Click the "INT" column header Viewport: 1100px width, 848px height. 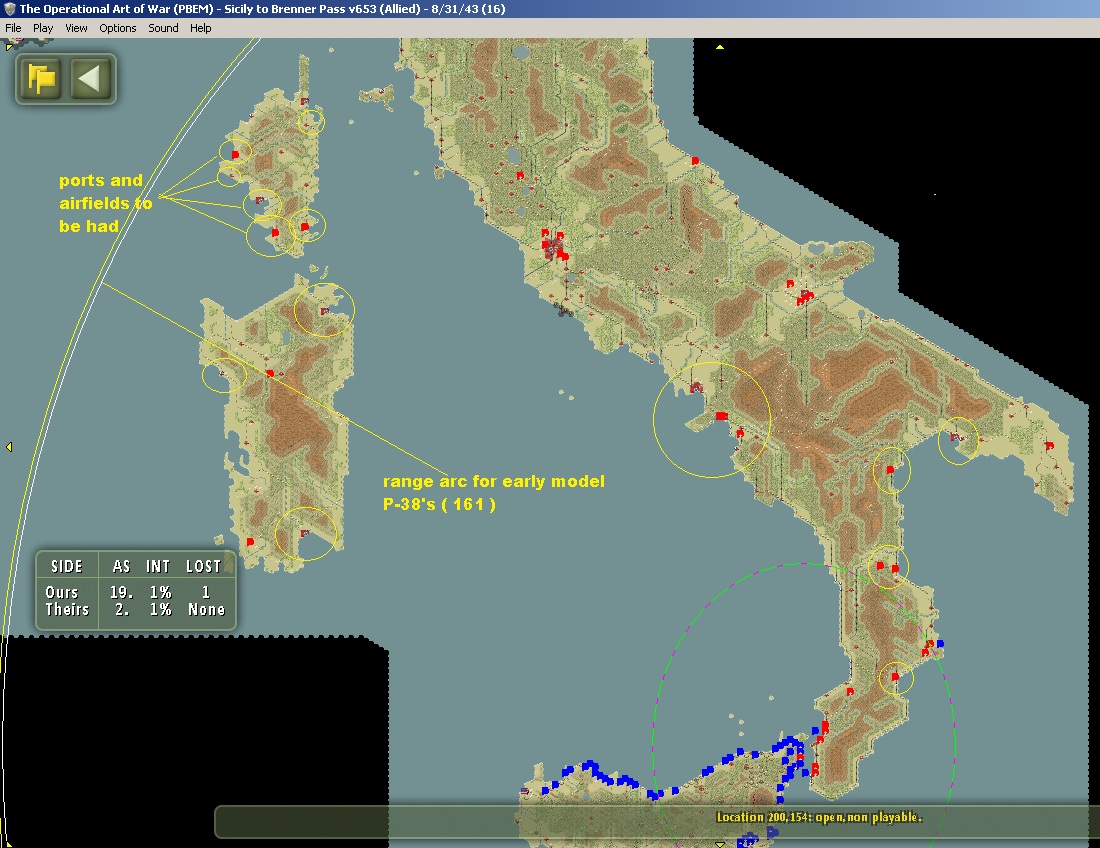pos(158,566)
